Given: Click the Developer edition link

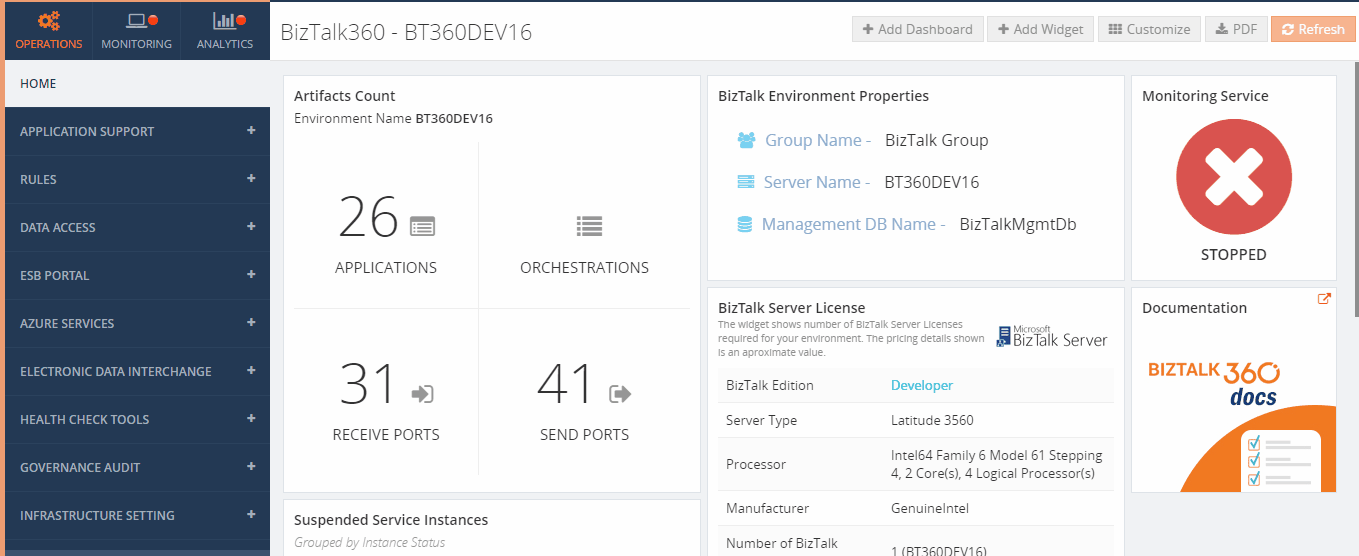Looking at the screenshot, I should pos(922,385).
